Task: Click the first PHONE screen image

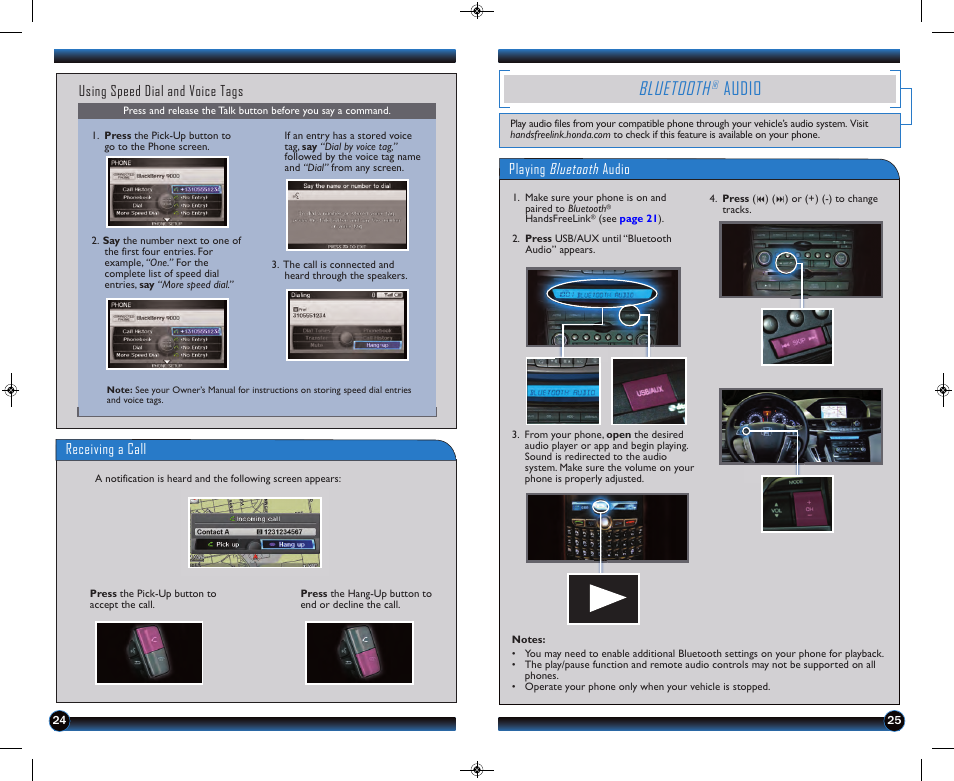Action: pos(167,192)
